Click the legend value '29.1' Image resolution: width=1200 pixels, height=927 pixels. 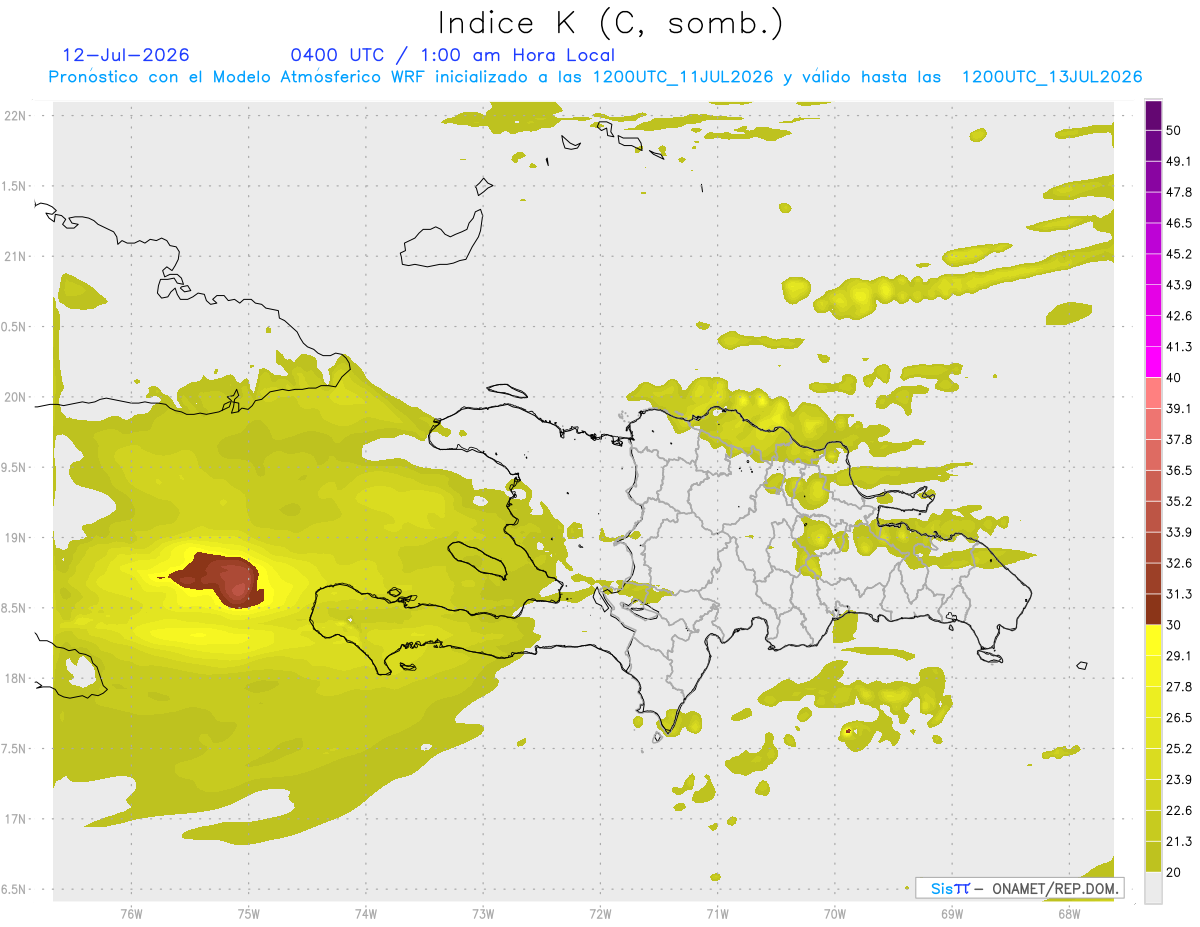pos(1179,656)
